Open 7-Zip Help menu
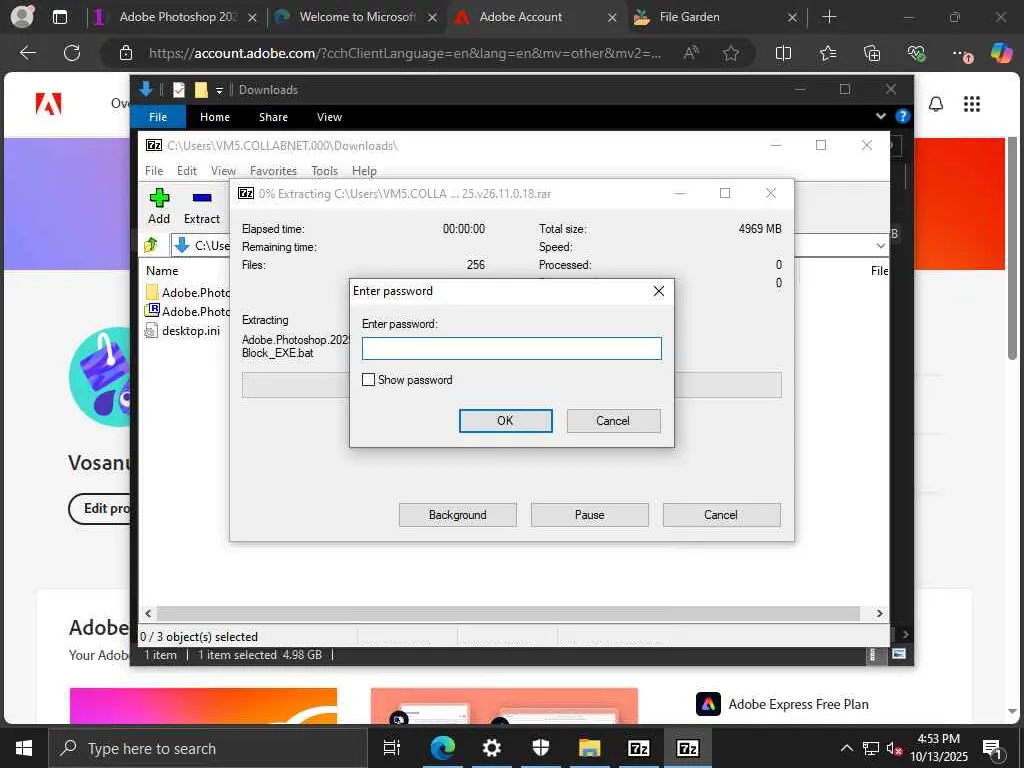This screenshot has width=1024, height=768. (364, 170)
